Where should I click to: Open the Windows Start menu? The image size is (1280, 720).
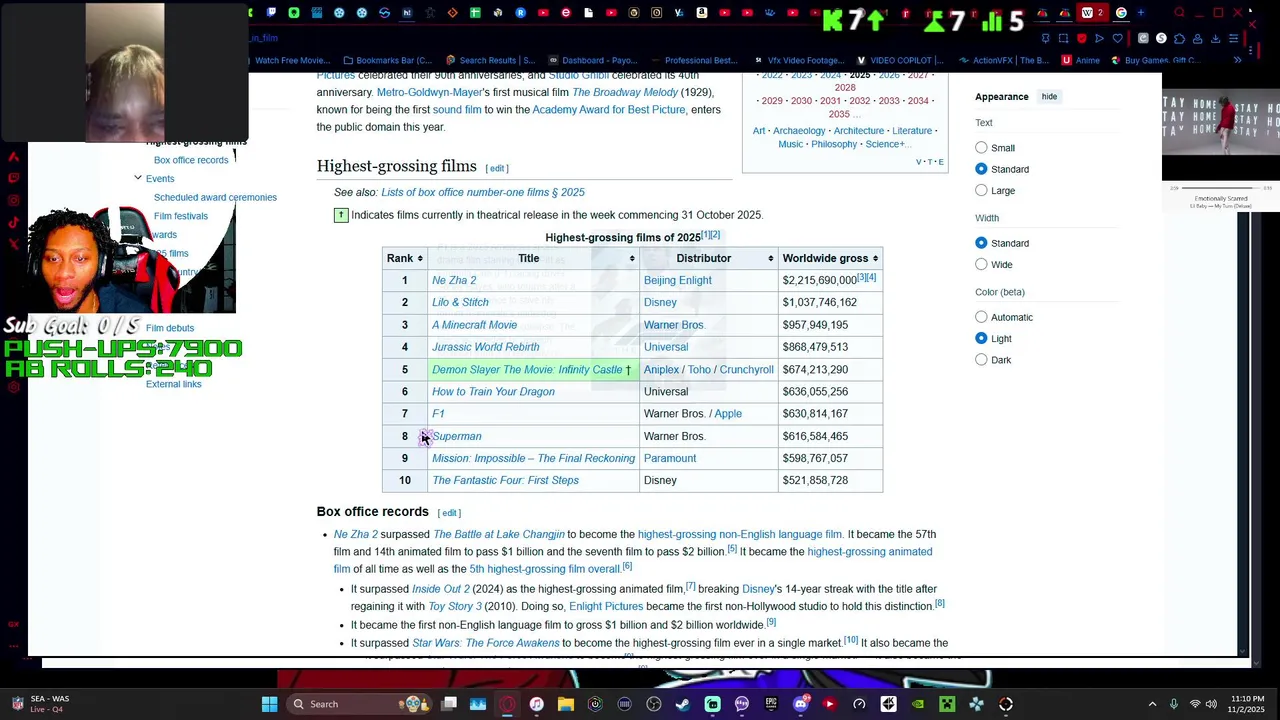pos(270,704)
